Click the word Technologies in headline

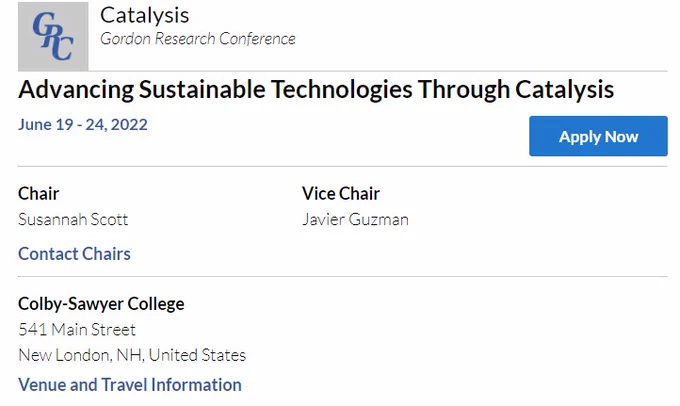click(342, 90)
